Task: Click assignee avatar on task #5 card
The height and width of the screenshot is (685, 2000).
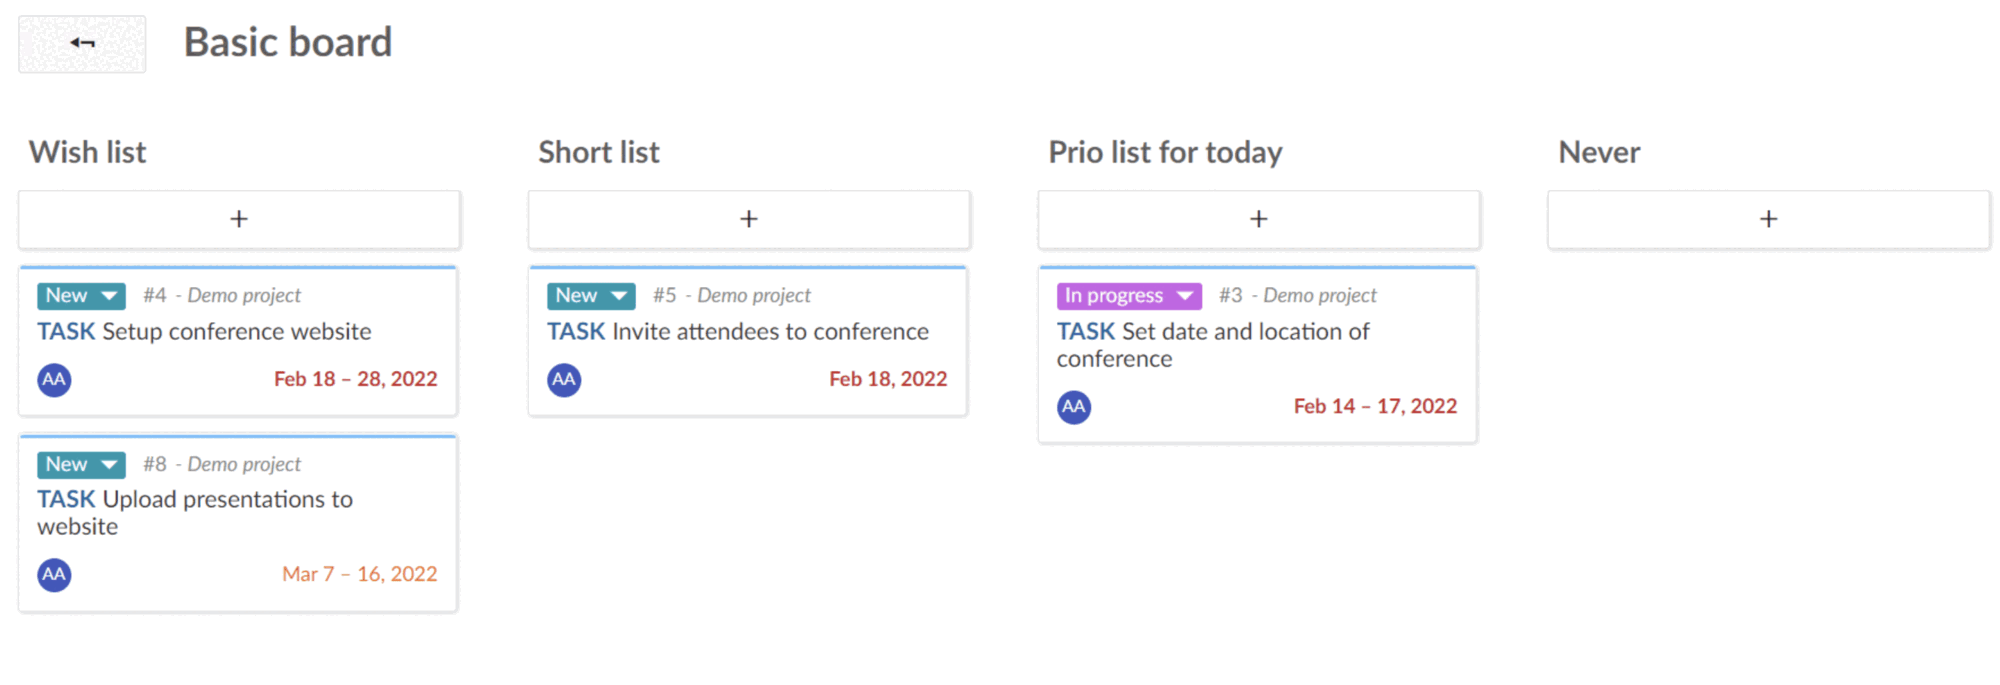Action: click(564, 380)
